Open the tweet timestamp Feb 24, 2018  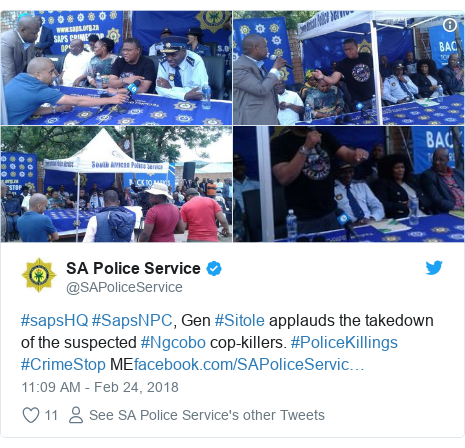pos(100,387)
